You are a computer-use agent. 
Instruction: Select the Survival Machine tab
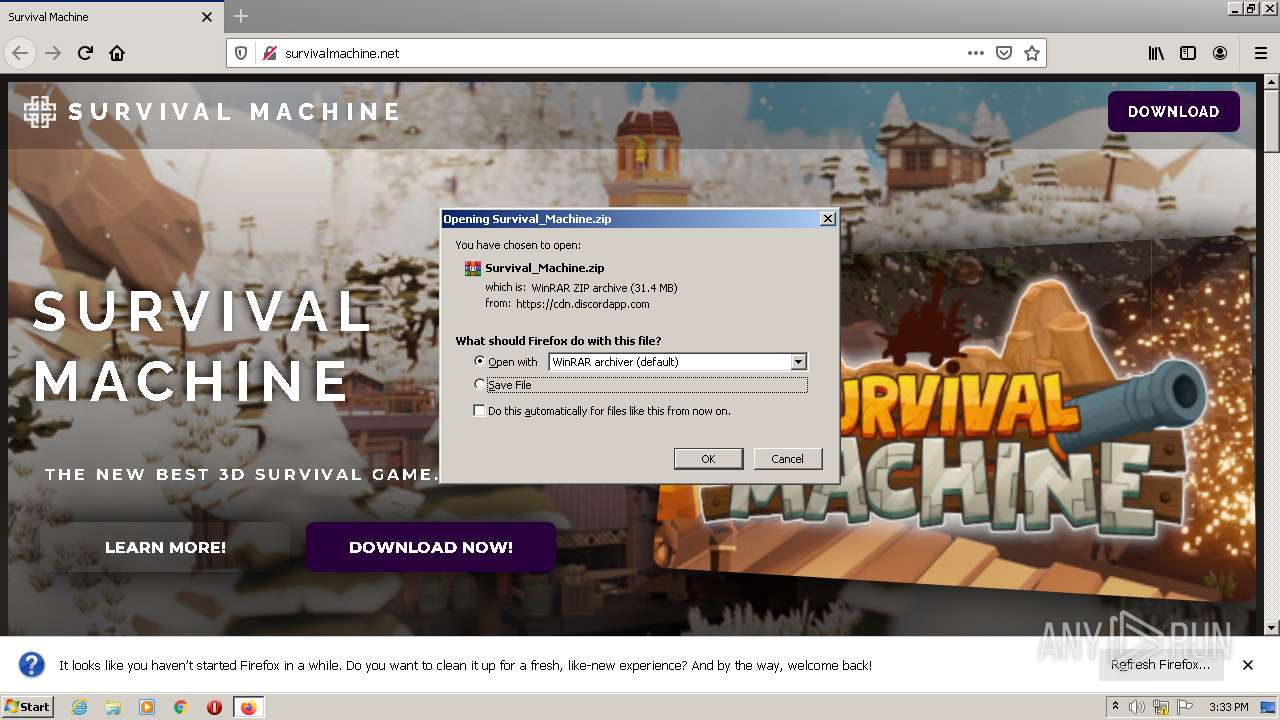[110, 17]
